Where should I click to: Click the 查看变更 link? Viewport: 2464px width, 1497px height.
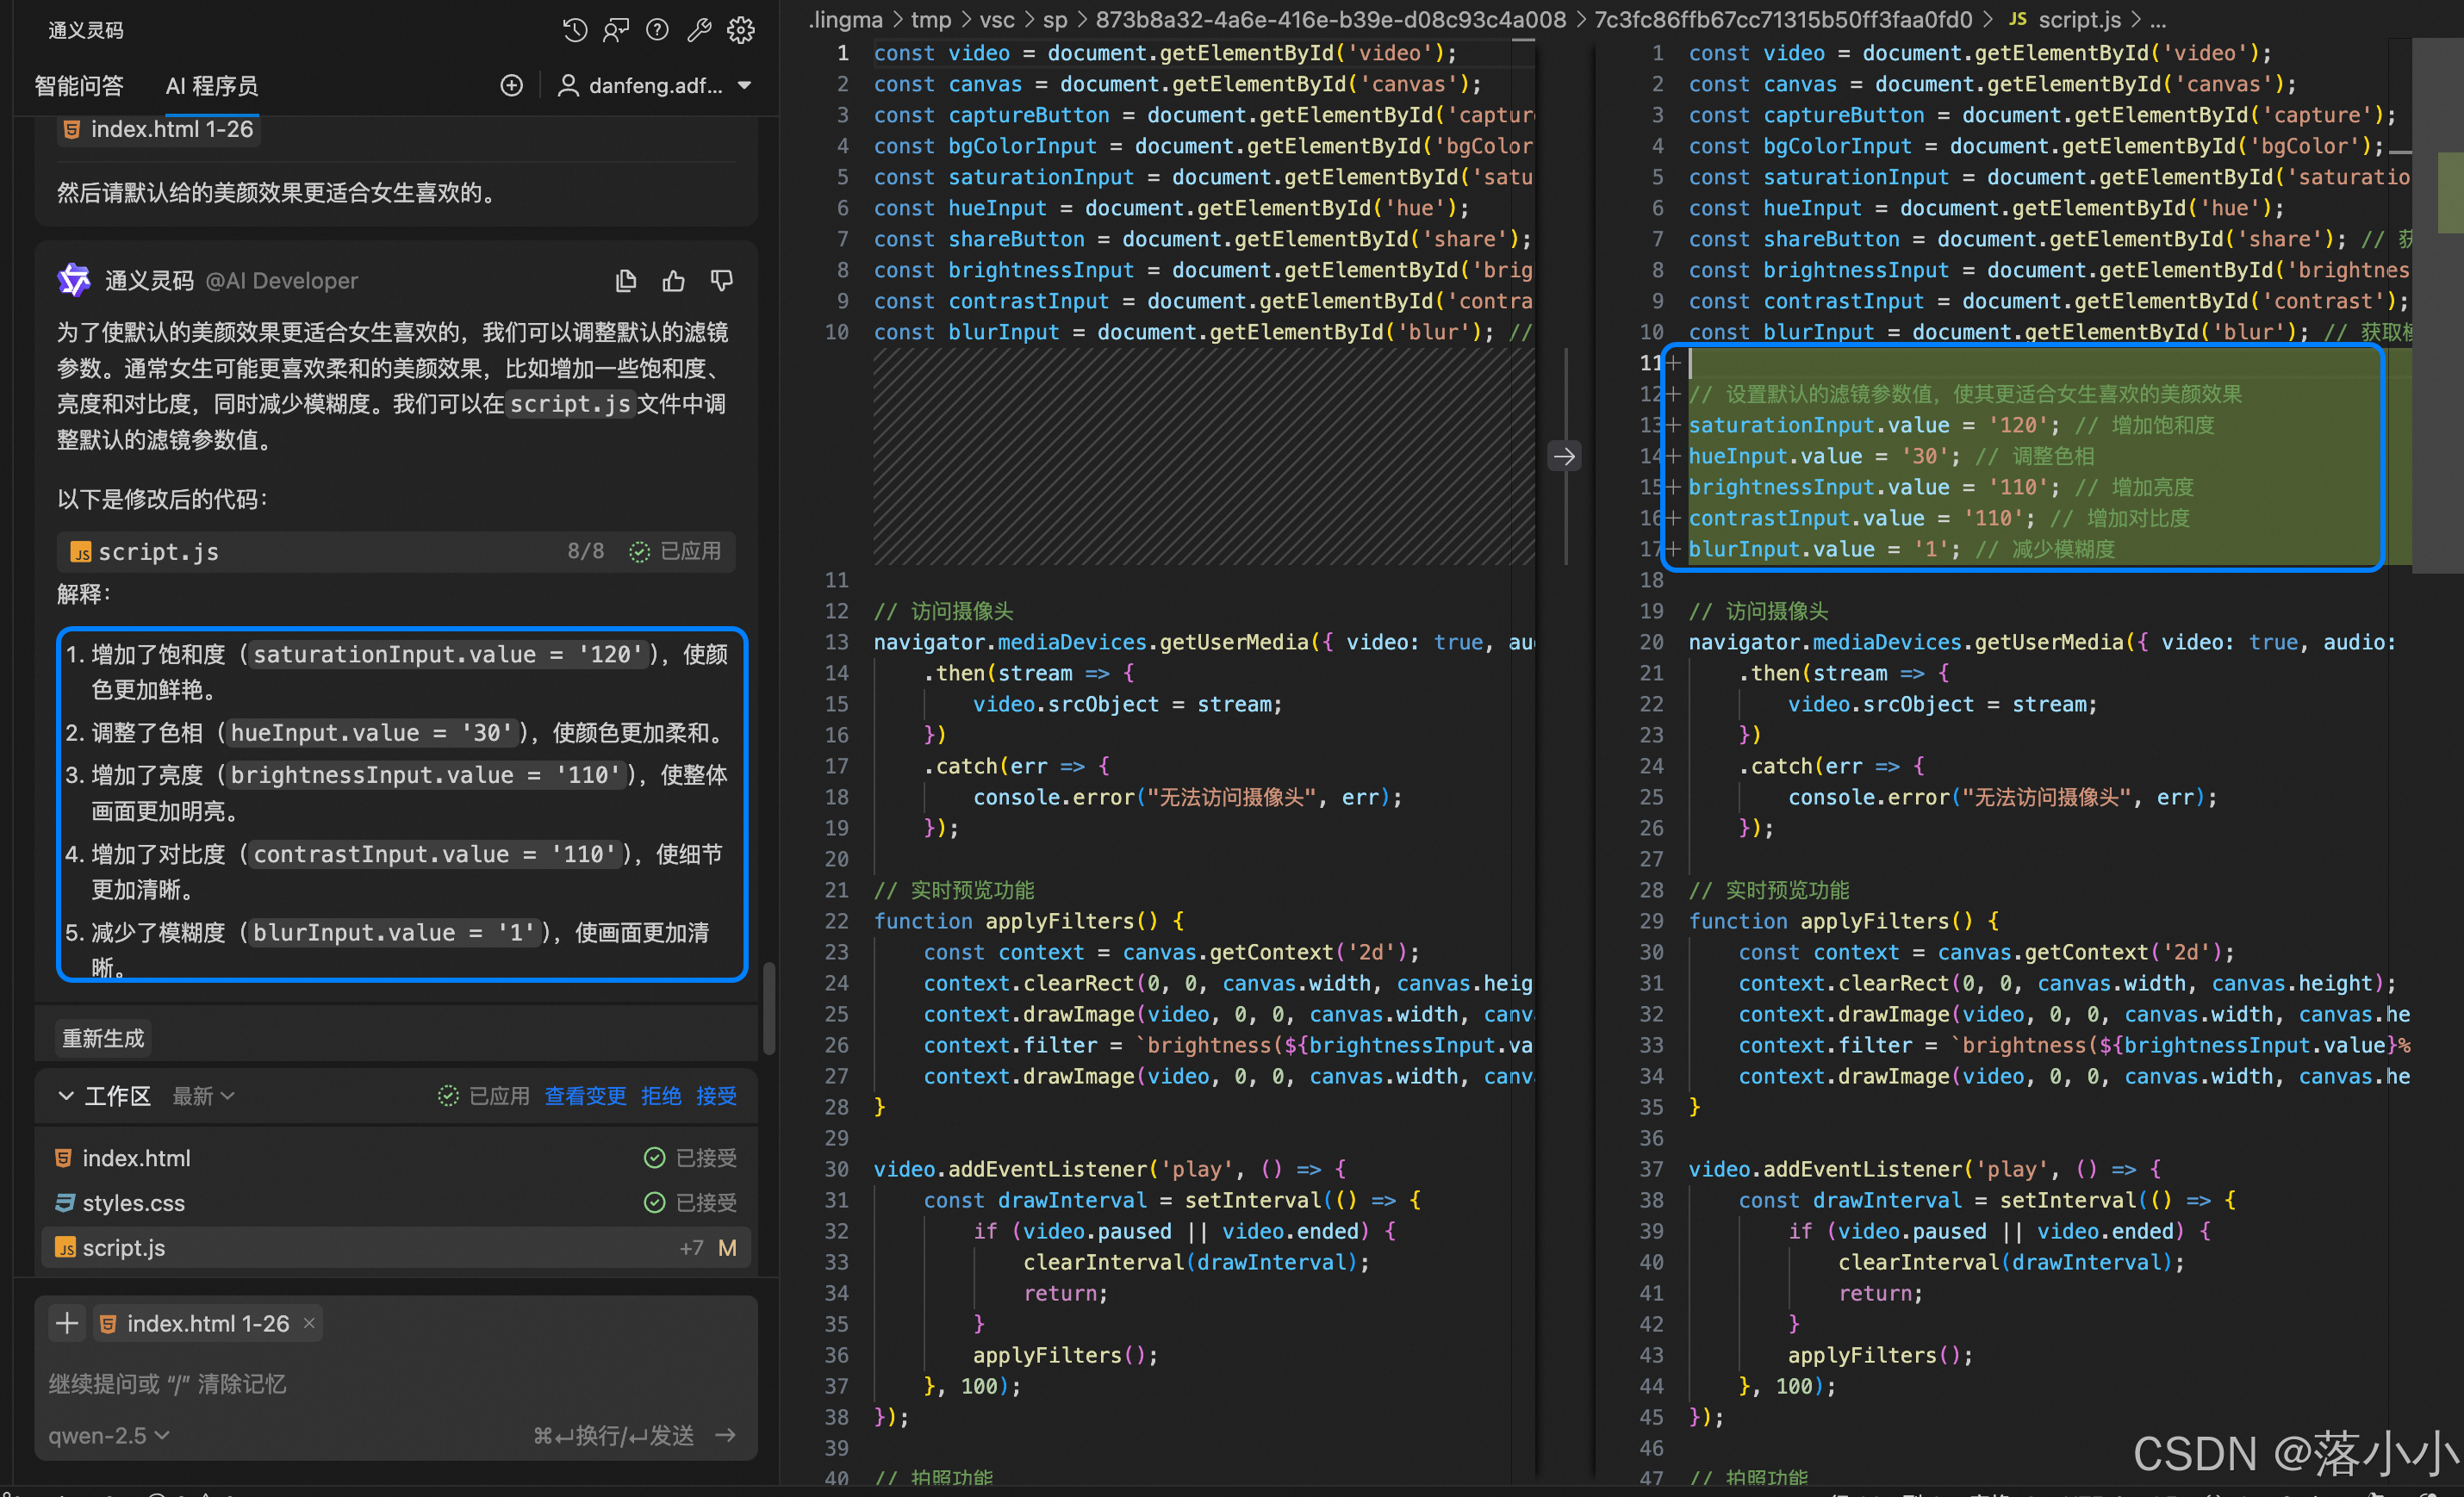point(585,1096)
